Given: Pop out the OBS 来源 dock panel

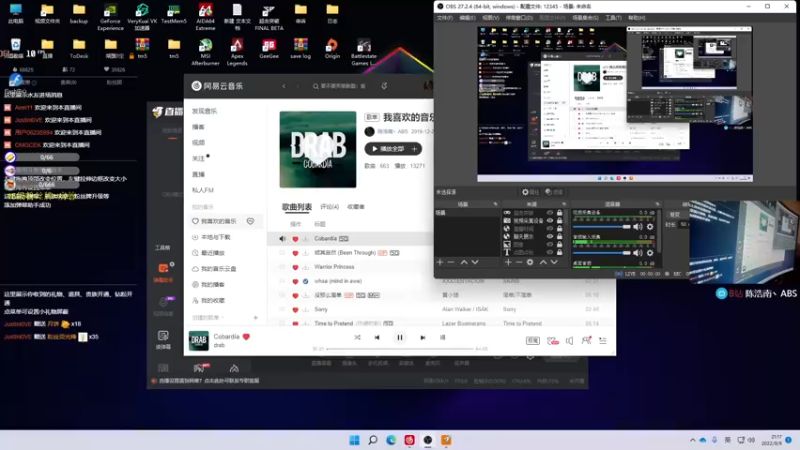Looking at the screenshot, I should click(x=564, y=204).
